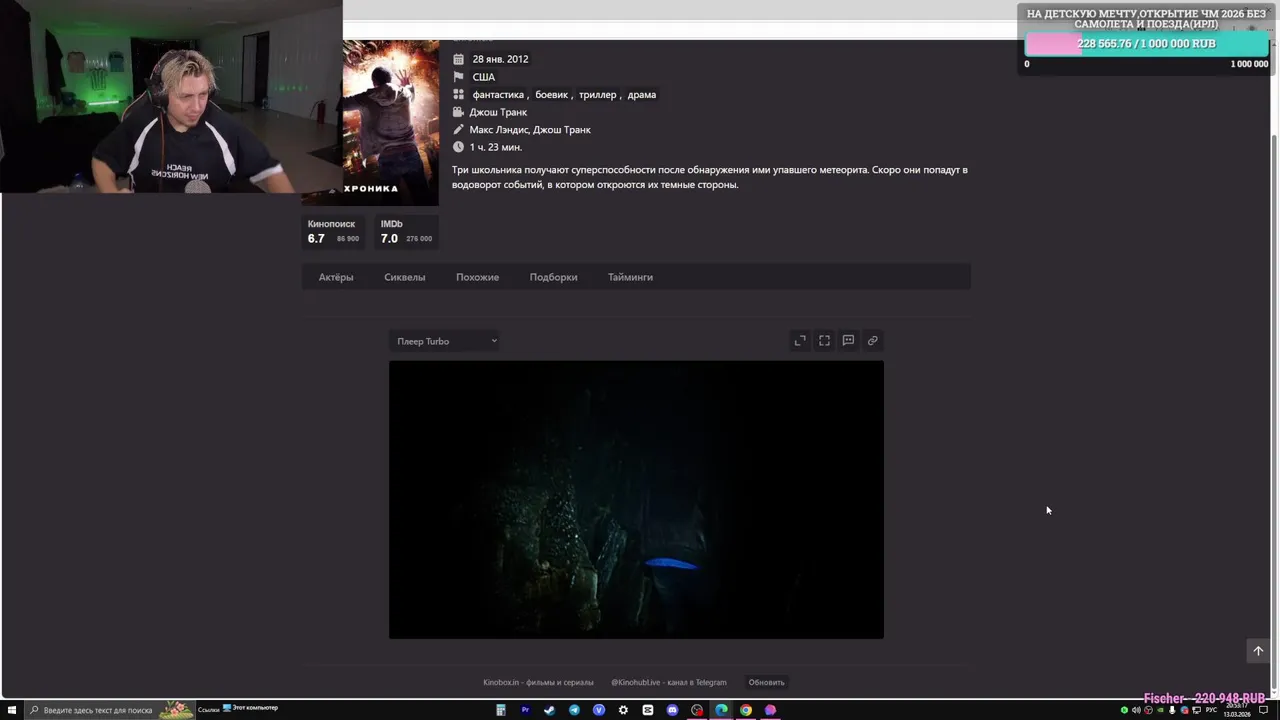Switch to the Сиквелы tab
The height and width of the screenshot is (720, 1280).
pos(404,277)
